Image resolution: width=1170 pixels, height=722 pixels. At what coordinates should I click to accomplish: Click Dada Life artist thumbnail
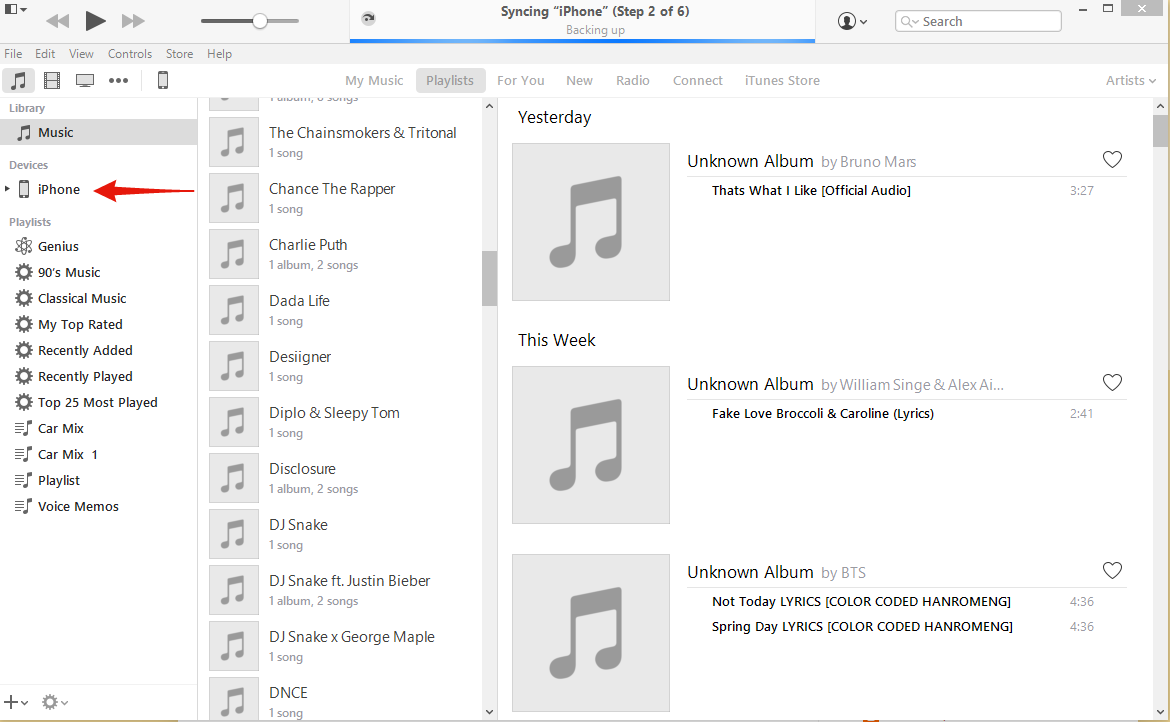coord(234,310)
